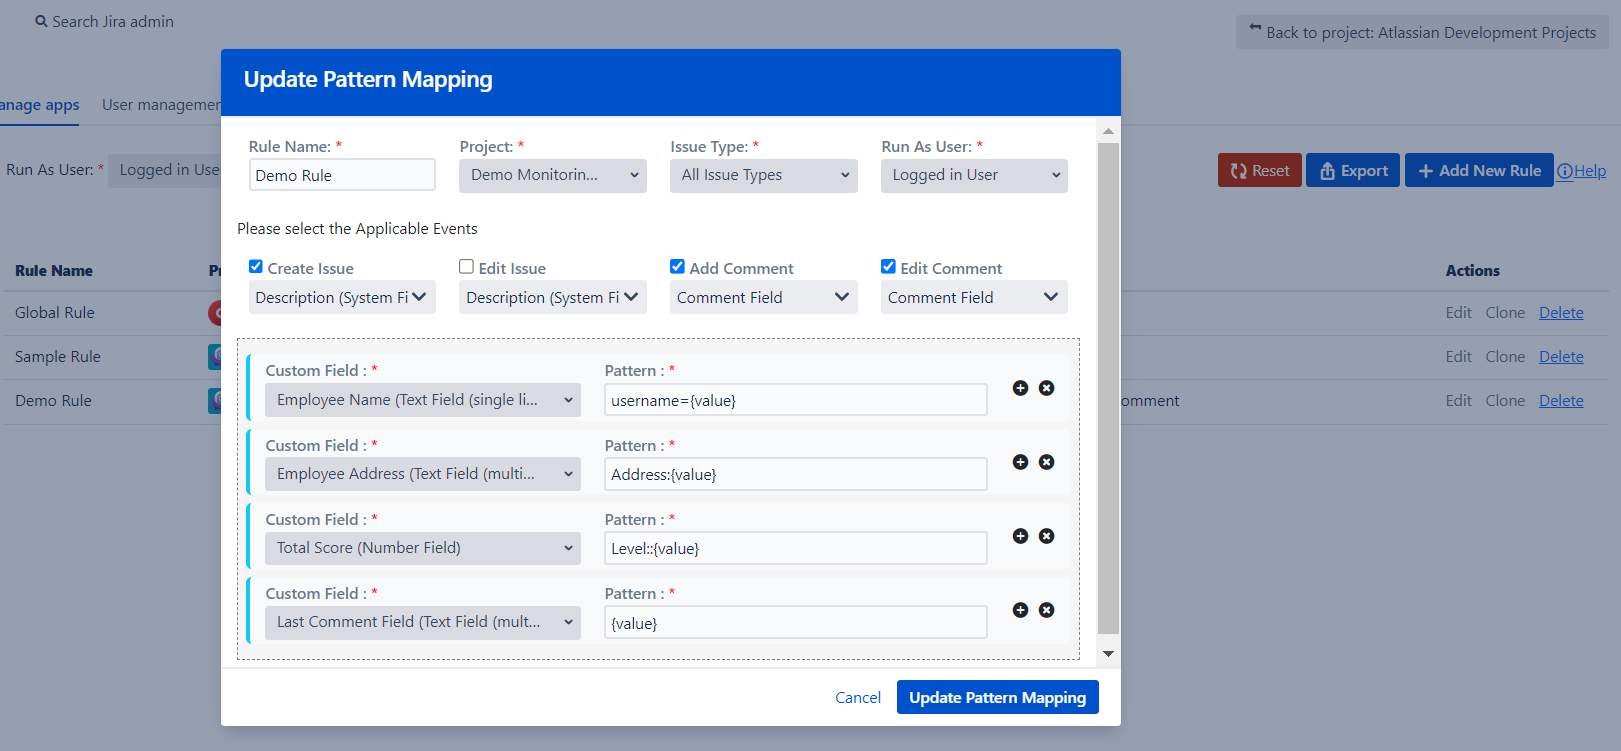1621x751 pixels.
Task: Click the {value} pattern field
Action: (796, 622)
